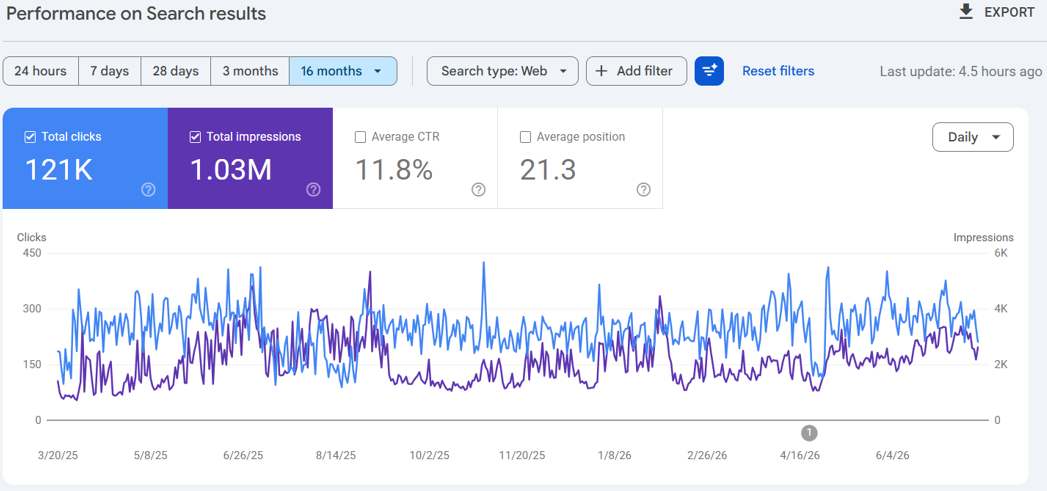Click the Clicks axis title
This screenshot has height=491, width=1047.
[x=31, y=237]
